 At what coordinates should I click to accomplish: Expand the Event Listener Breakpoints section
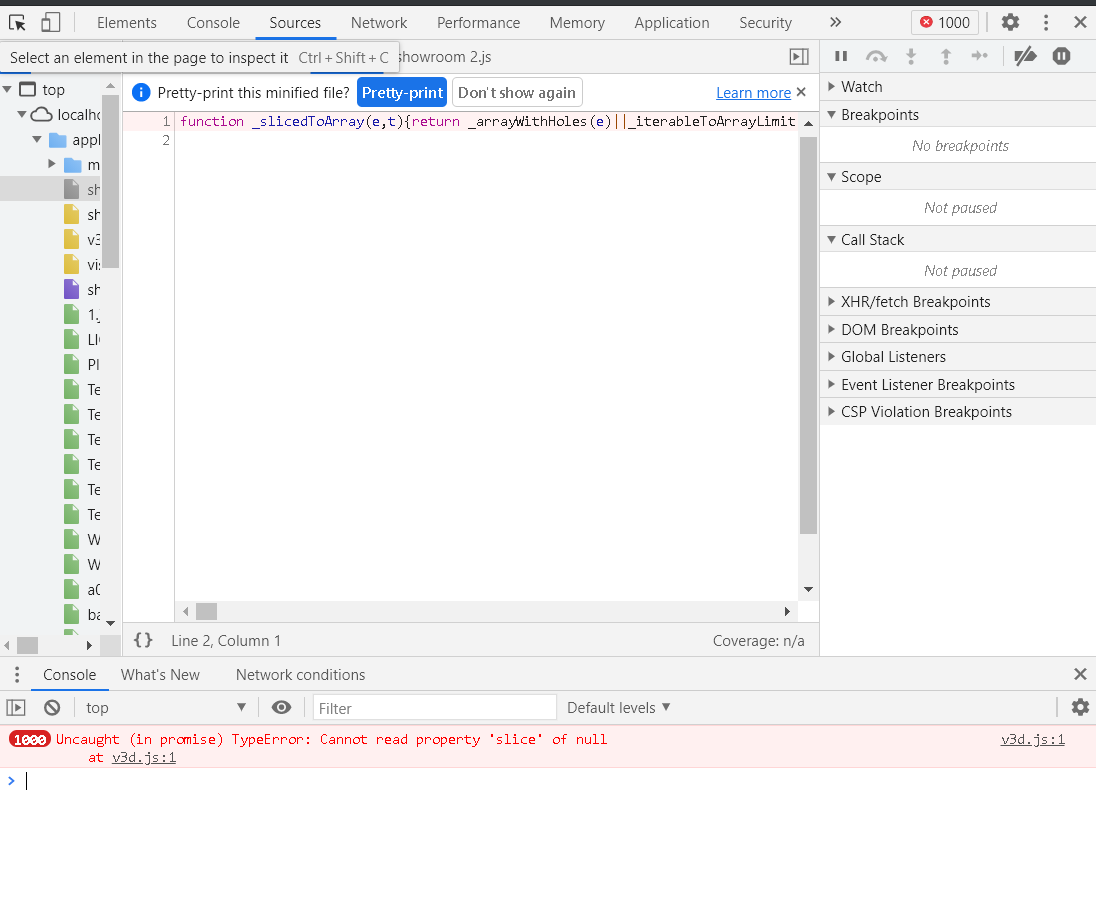[x=927, y=384]
